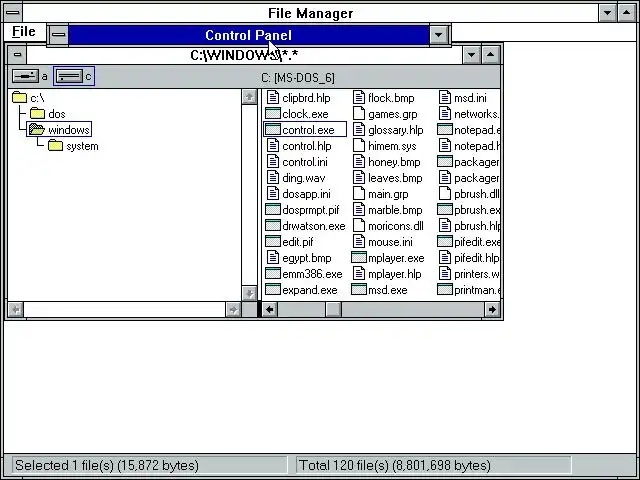The height and width of the screenshot is (480, 640).
Task: Click the edit.pif icon
Action: [273, 242]
